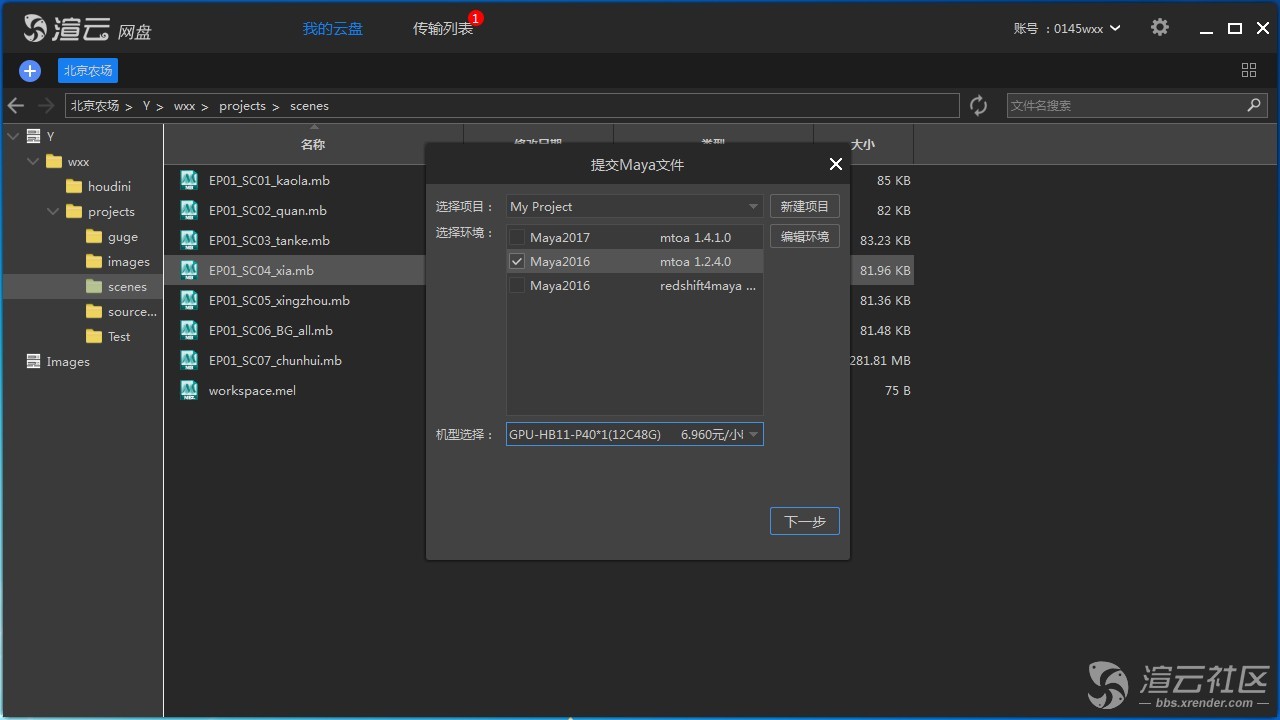Click the search magnifier icon

(x=1254, y=105)
